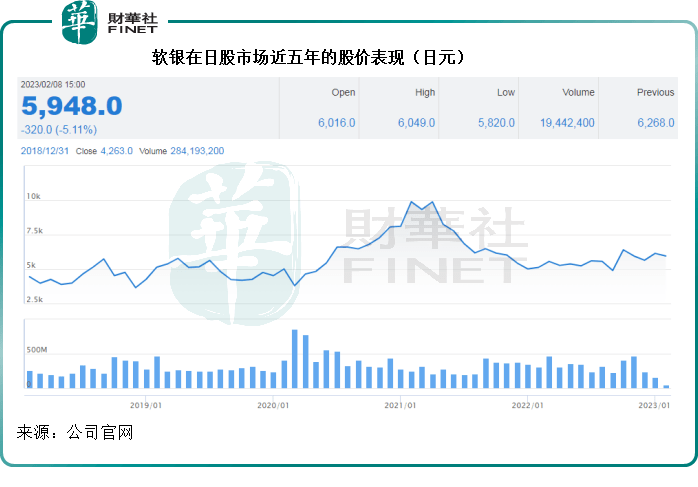This screenshot has height=487, width=698.
Task: Click the 2020/01 time axis label
Action: (x=273, y=406)
